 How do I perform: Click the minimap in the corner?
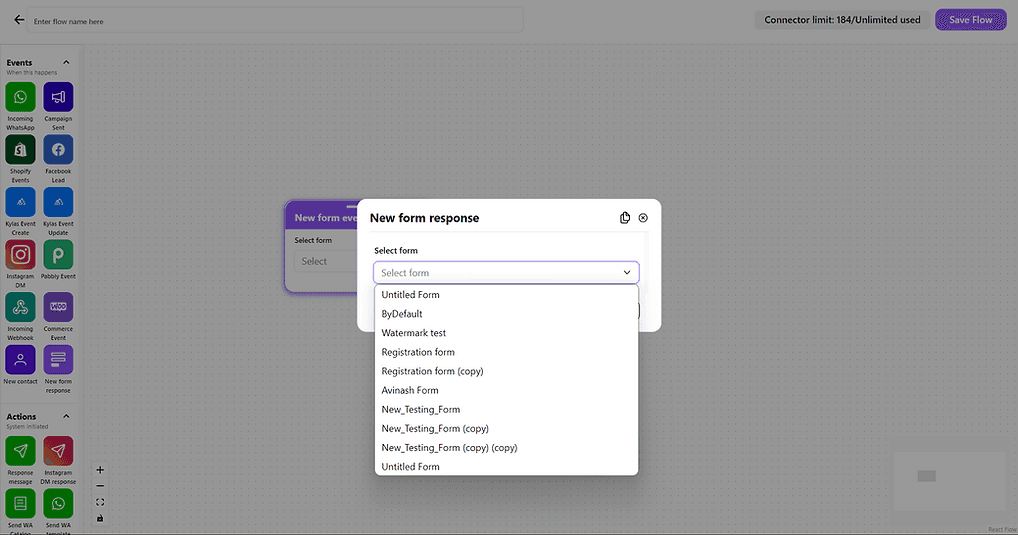click(x=949, y=480)
